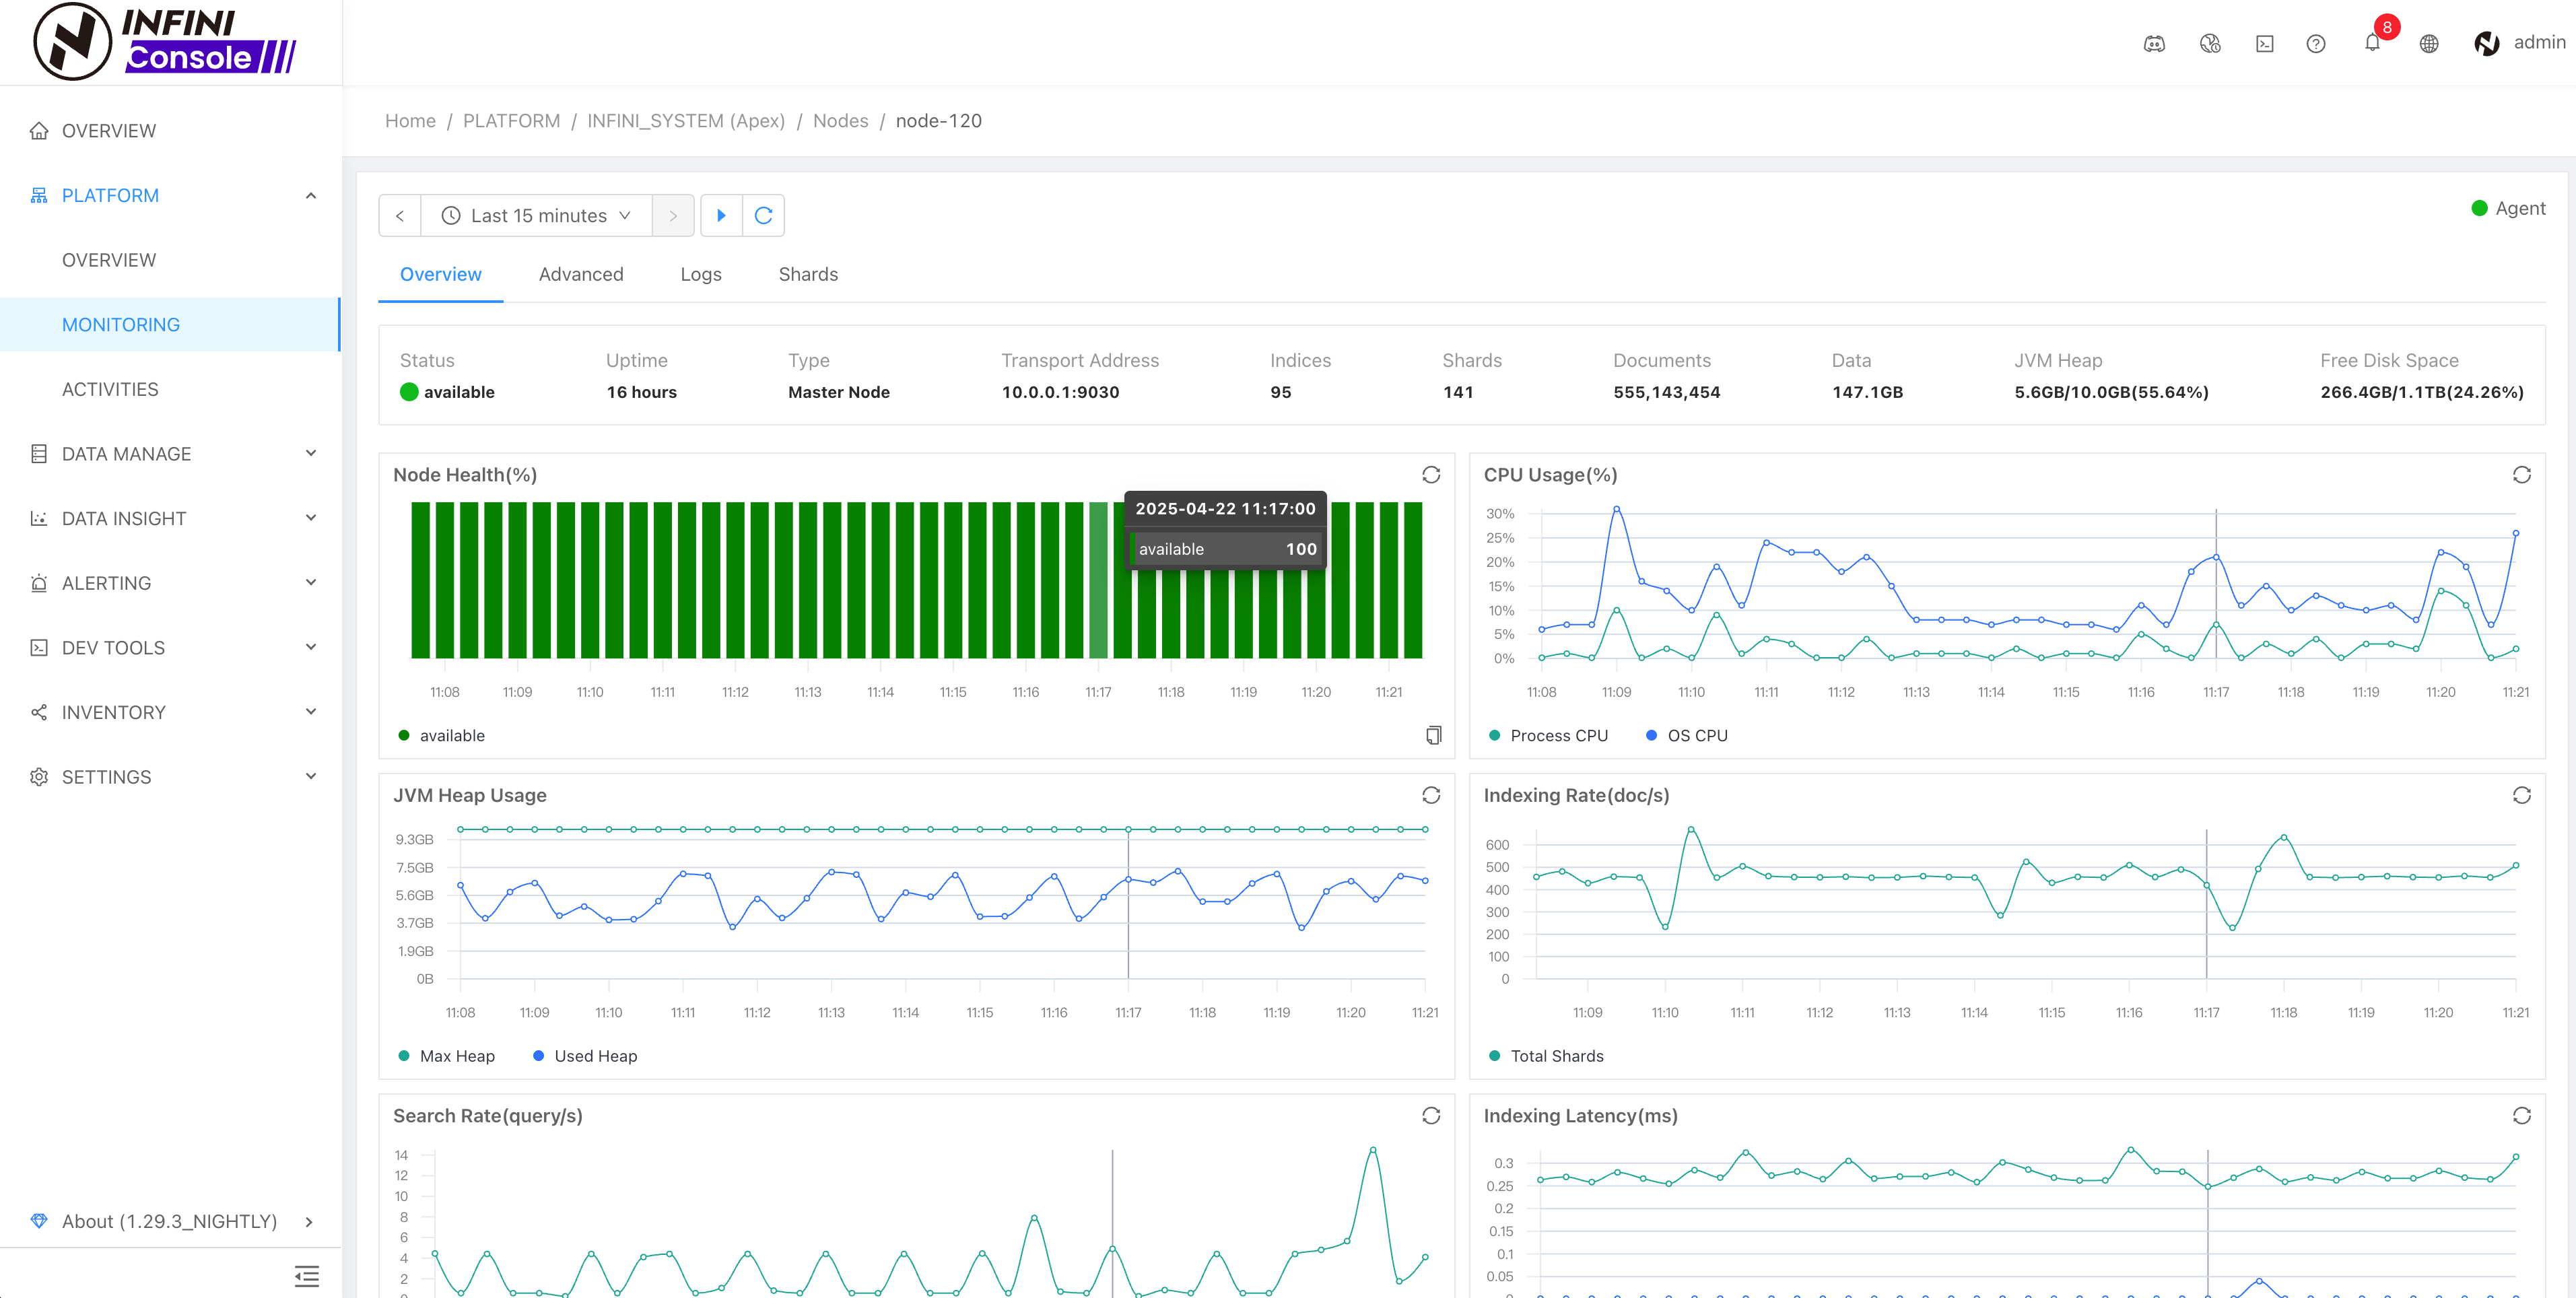Toggle Process CPU series in legend
2576x1298 pixels.
[1558, 735]
